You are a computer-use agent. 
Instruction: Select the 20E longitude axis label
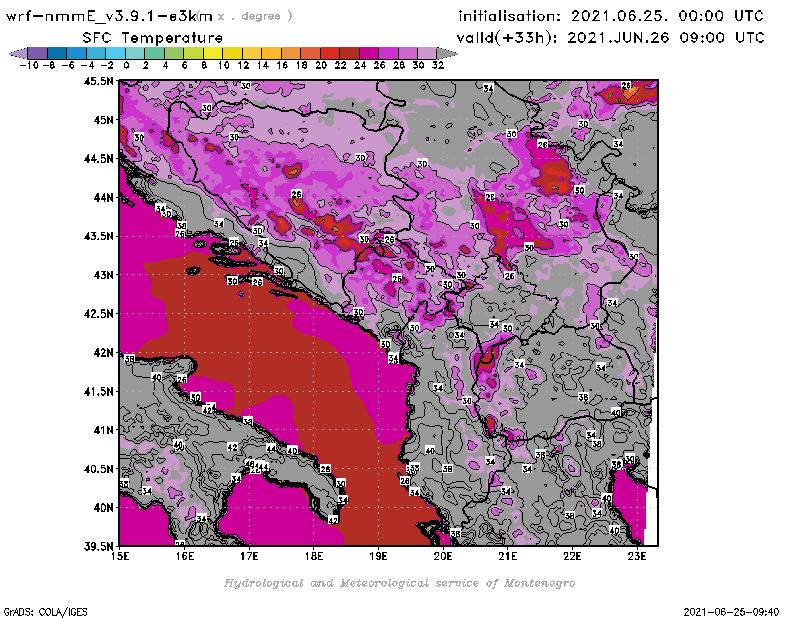[443, 556]
